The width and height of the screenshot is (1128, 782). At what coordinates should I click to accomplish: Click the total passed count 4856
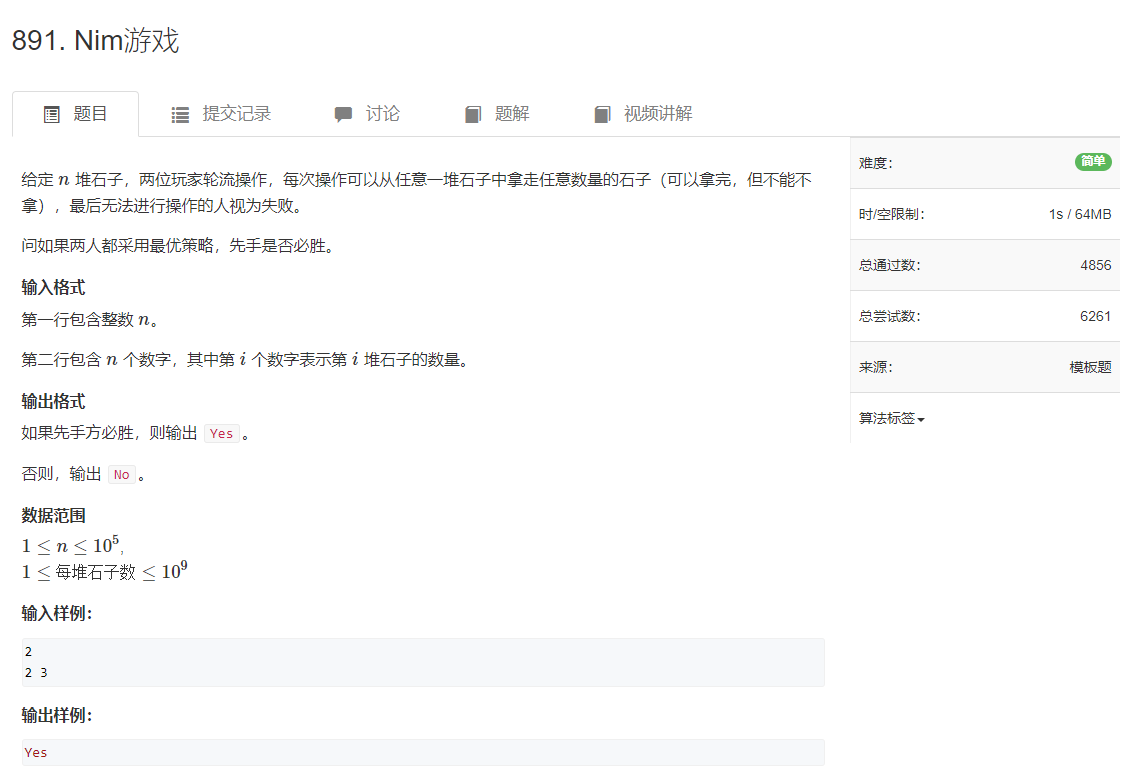pos(1097,264)
